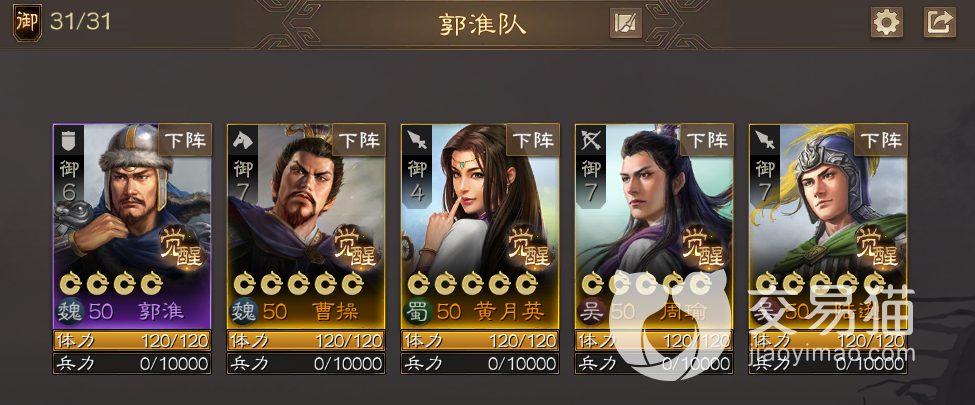Select shield troop icon on 郭淮 card
975x405 pixels.
(68, 140)
